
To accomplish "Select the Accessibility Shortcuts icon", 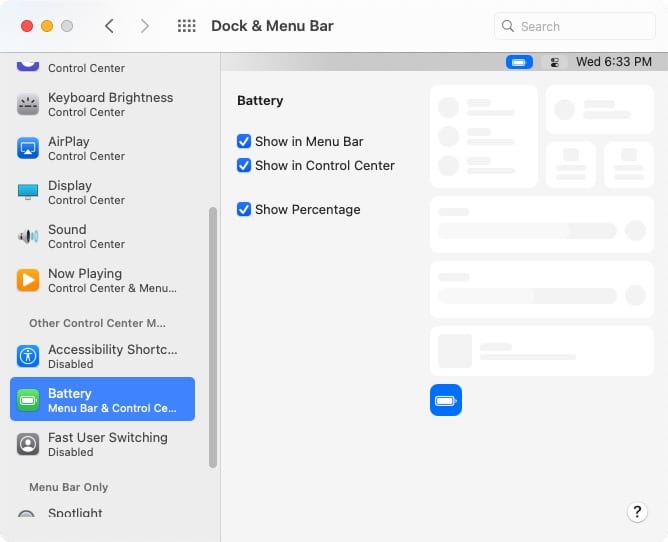I will [28, 356].
